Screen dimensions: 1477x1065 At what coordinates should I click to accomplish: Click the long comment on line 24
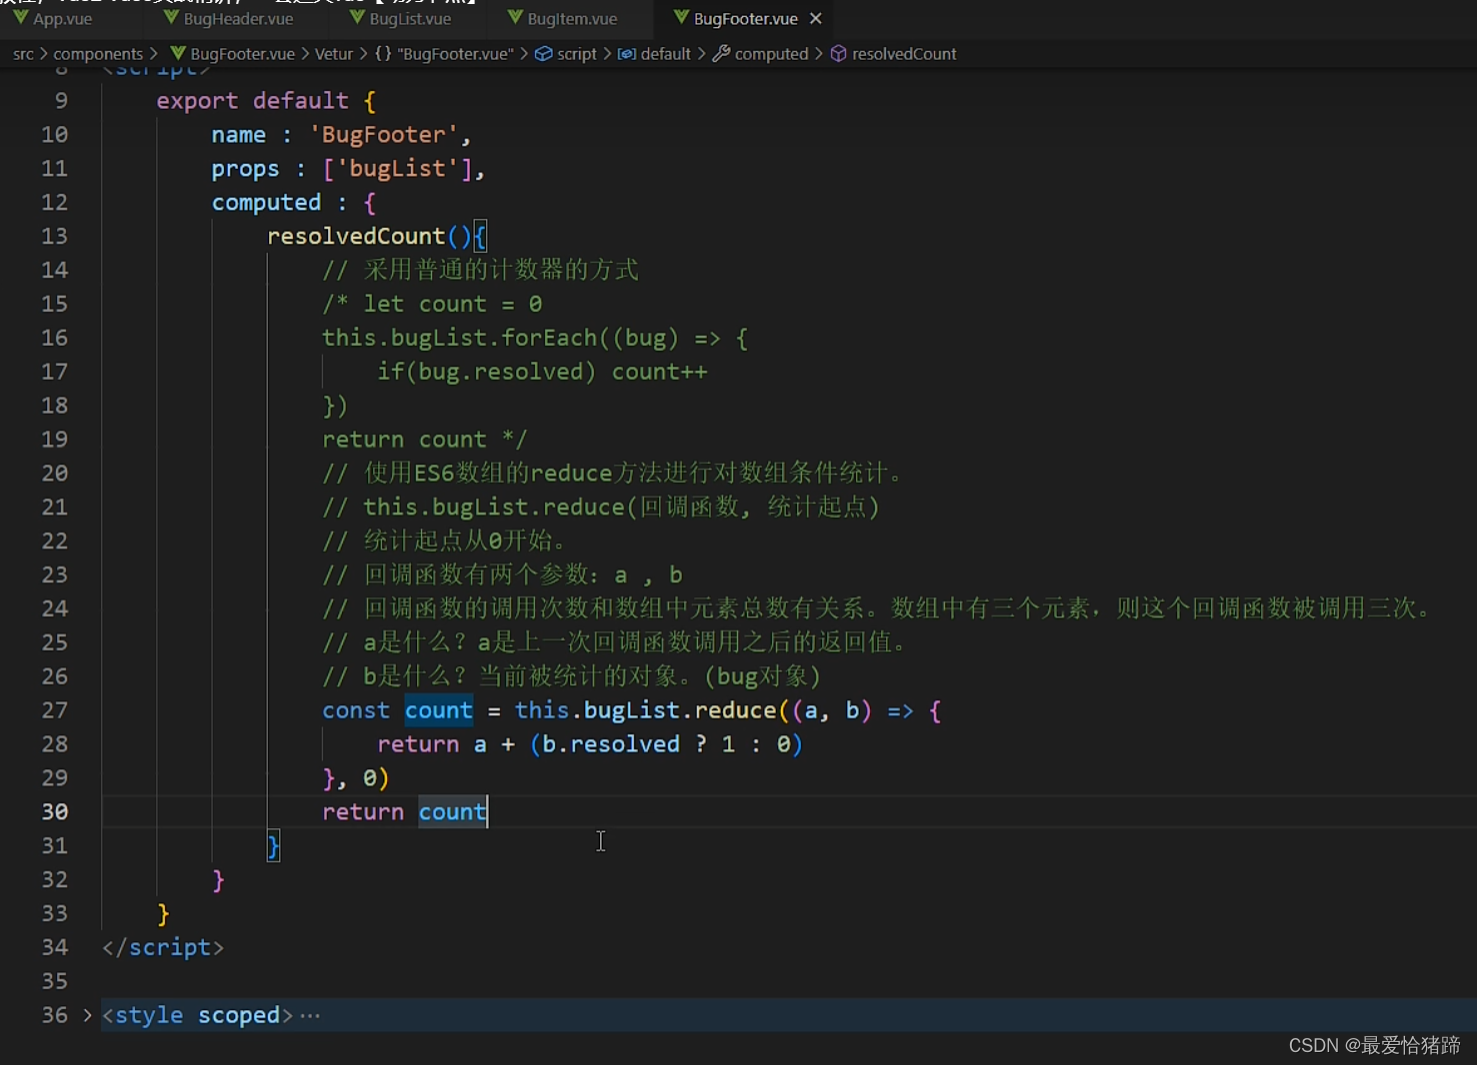coord(879,609)
